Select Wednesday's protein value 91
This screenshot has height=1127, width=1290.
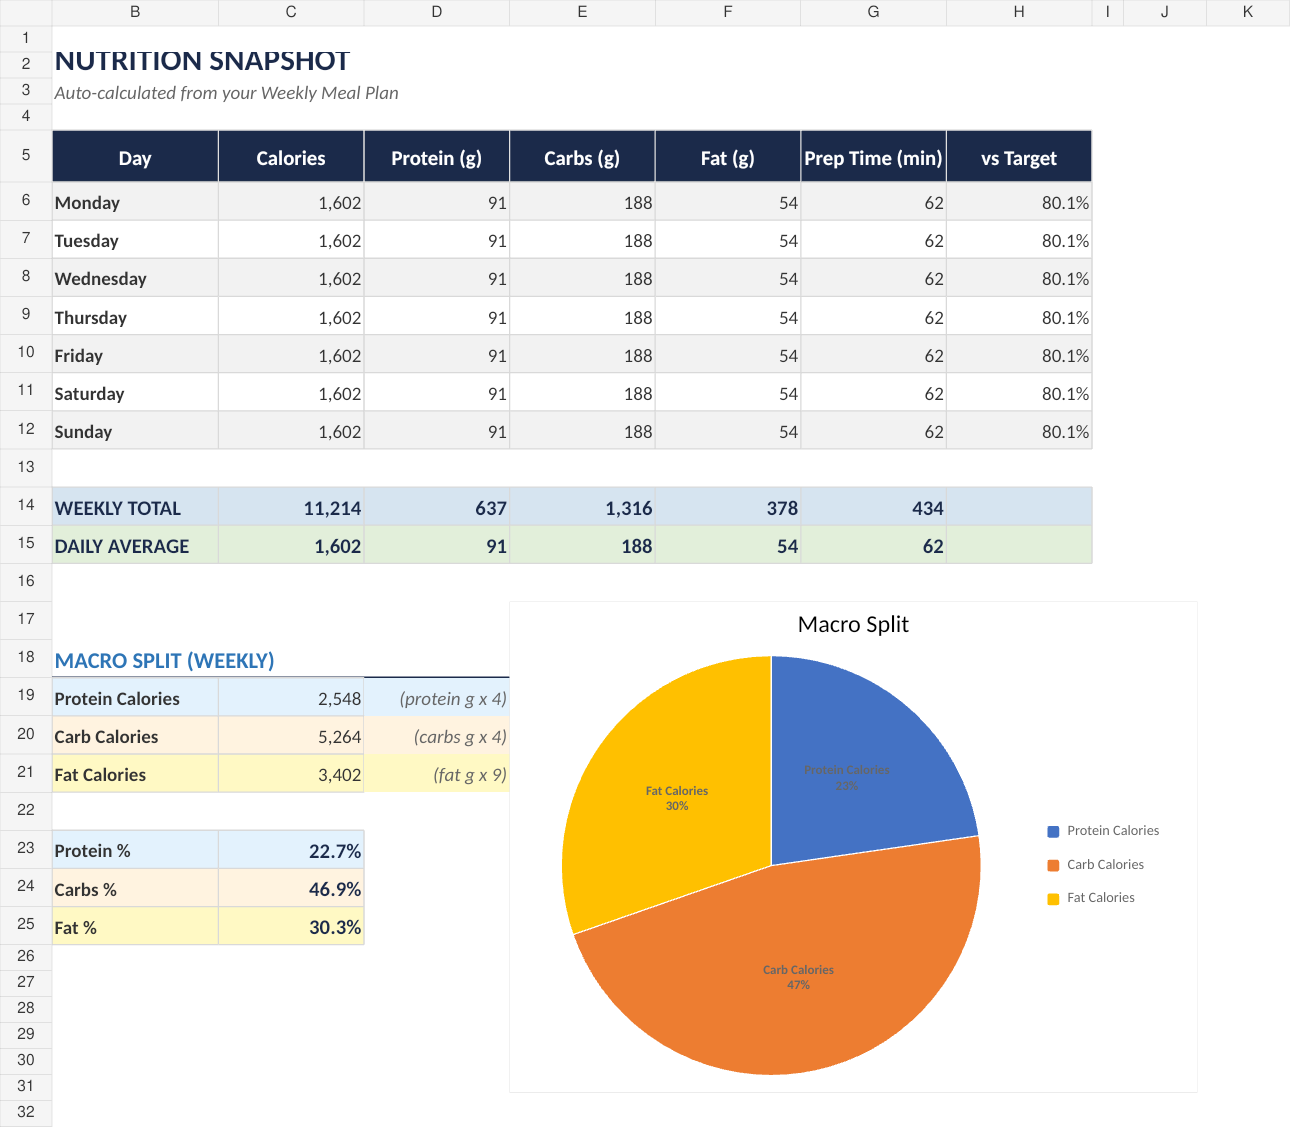tap(437, 278)
